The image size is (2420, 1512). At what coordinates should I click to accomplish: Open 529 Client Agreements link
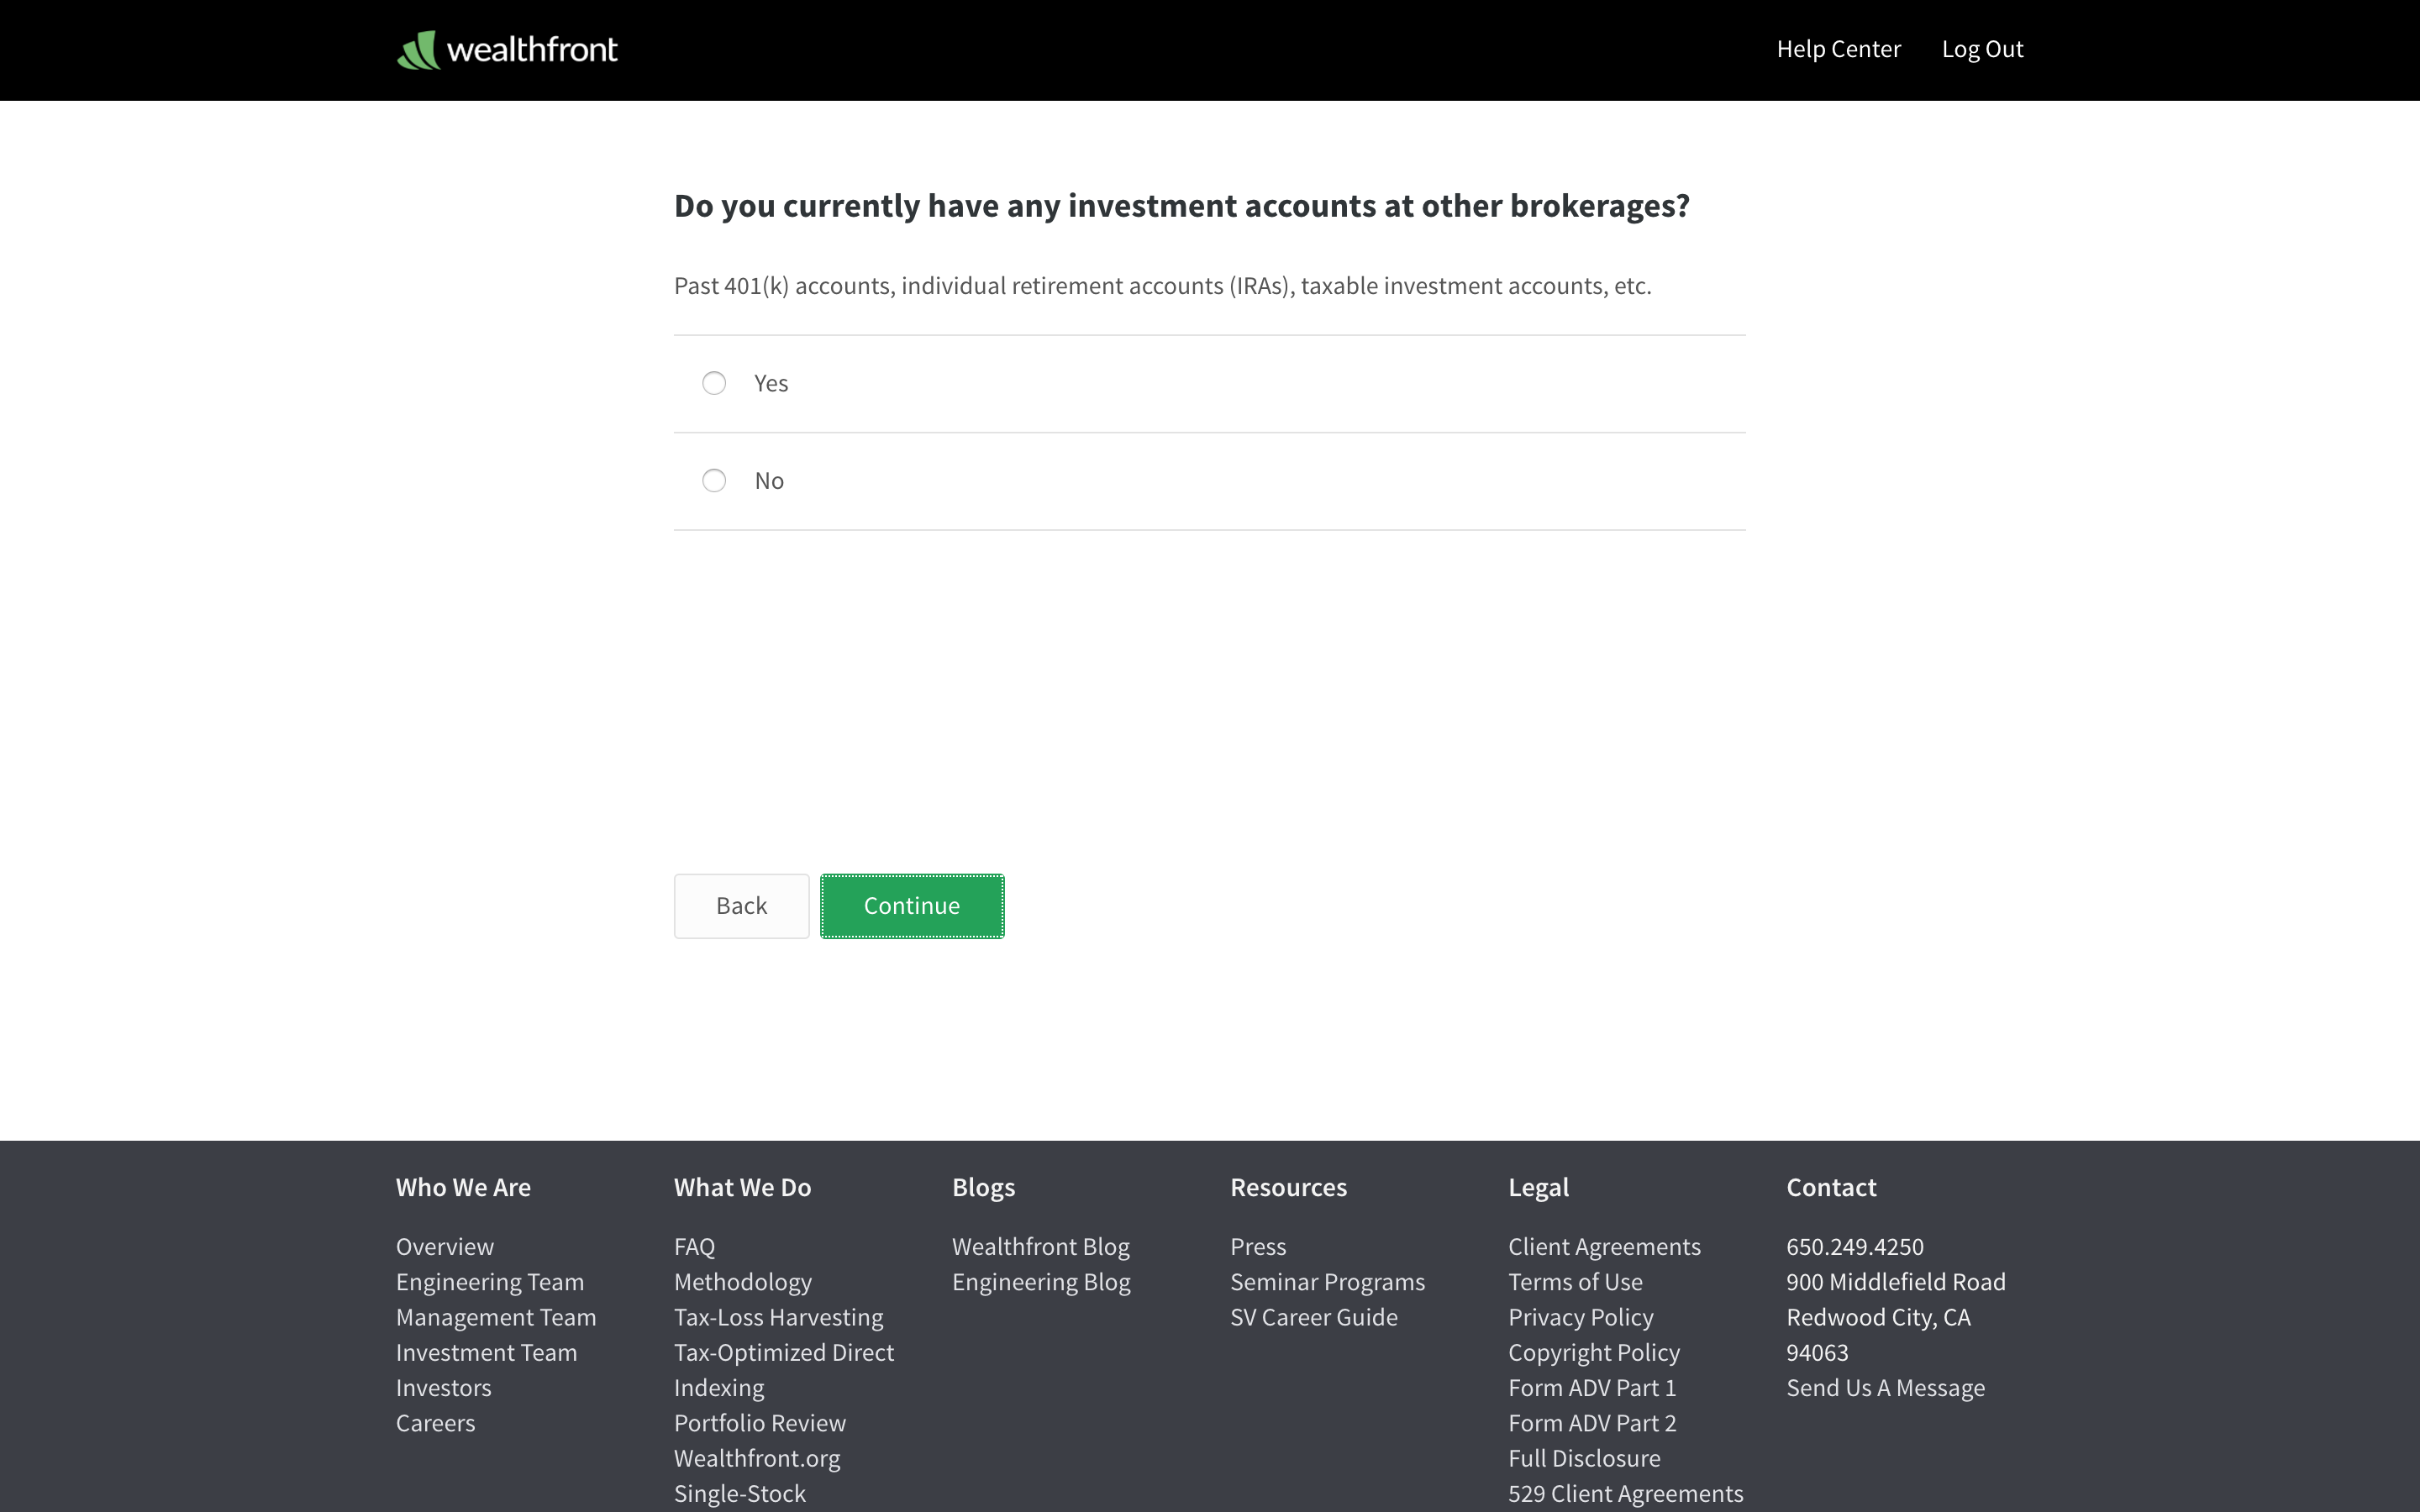click(1625, 1493)
